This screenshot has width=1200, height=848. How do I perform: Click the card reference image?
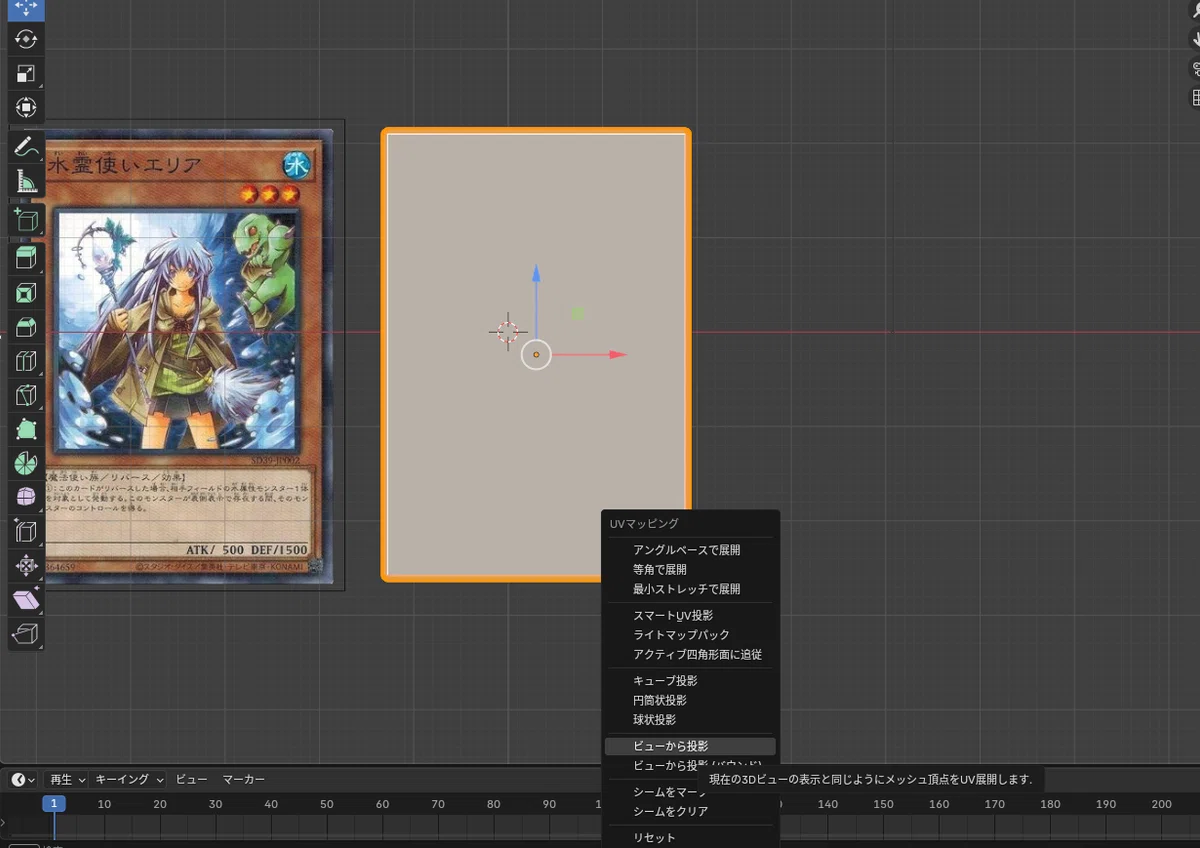coord(186,358)
